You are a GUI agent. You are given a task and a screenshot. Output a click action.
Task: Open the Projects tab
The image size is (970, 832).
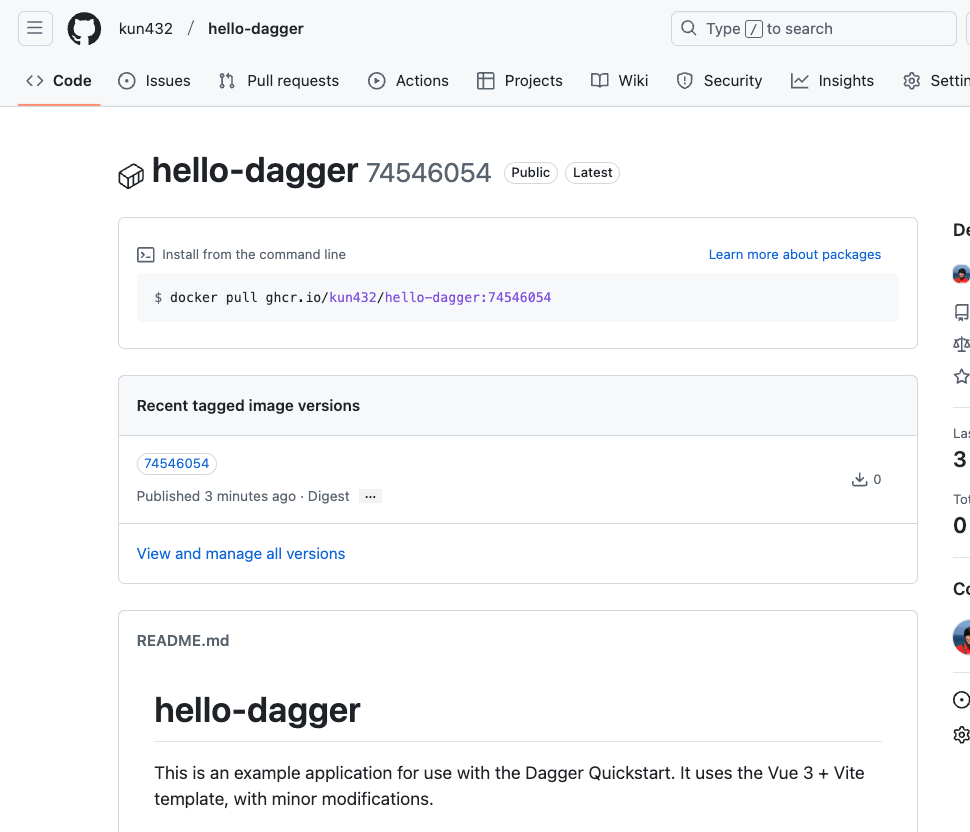520,81
